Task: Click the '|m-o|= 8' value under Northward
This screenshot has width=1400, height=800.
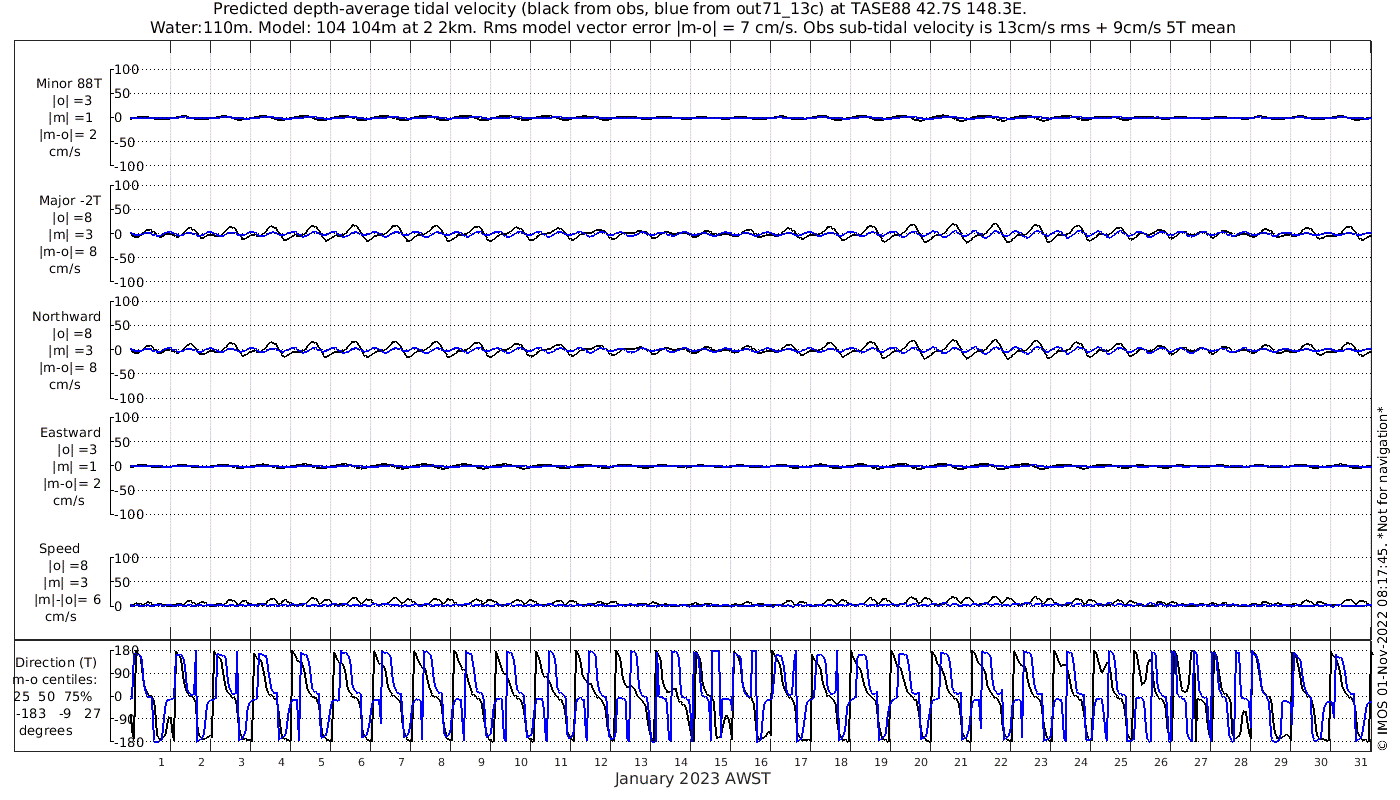Action: [68, 368]
